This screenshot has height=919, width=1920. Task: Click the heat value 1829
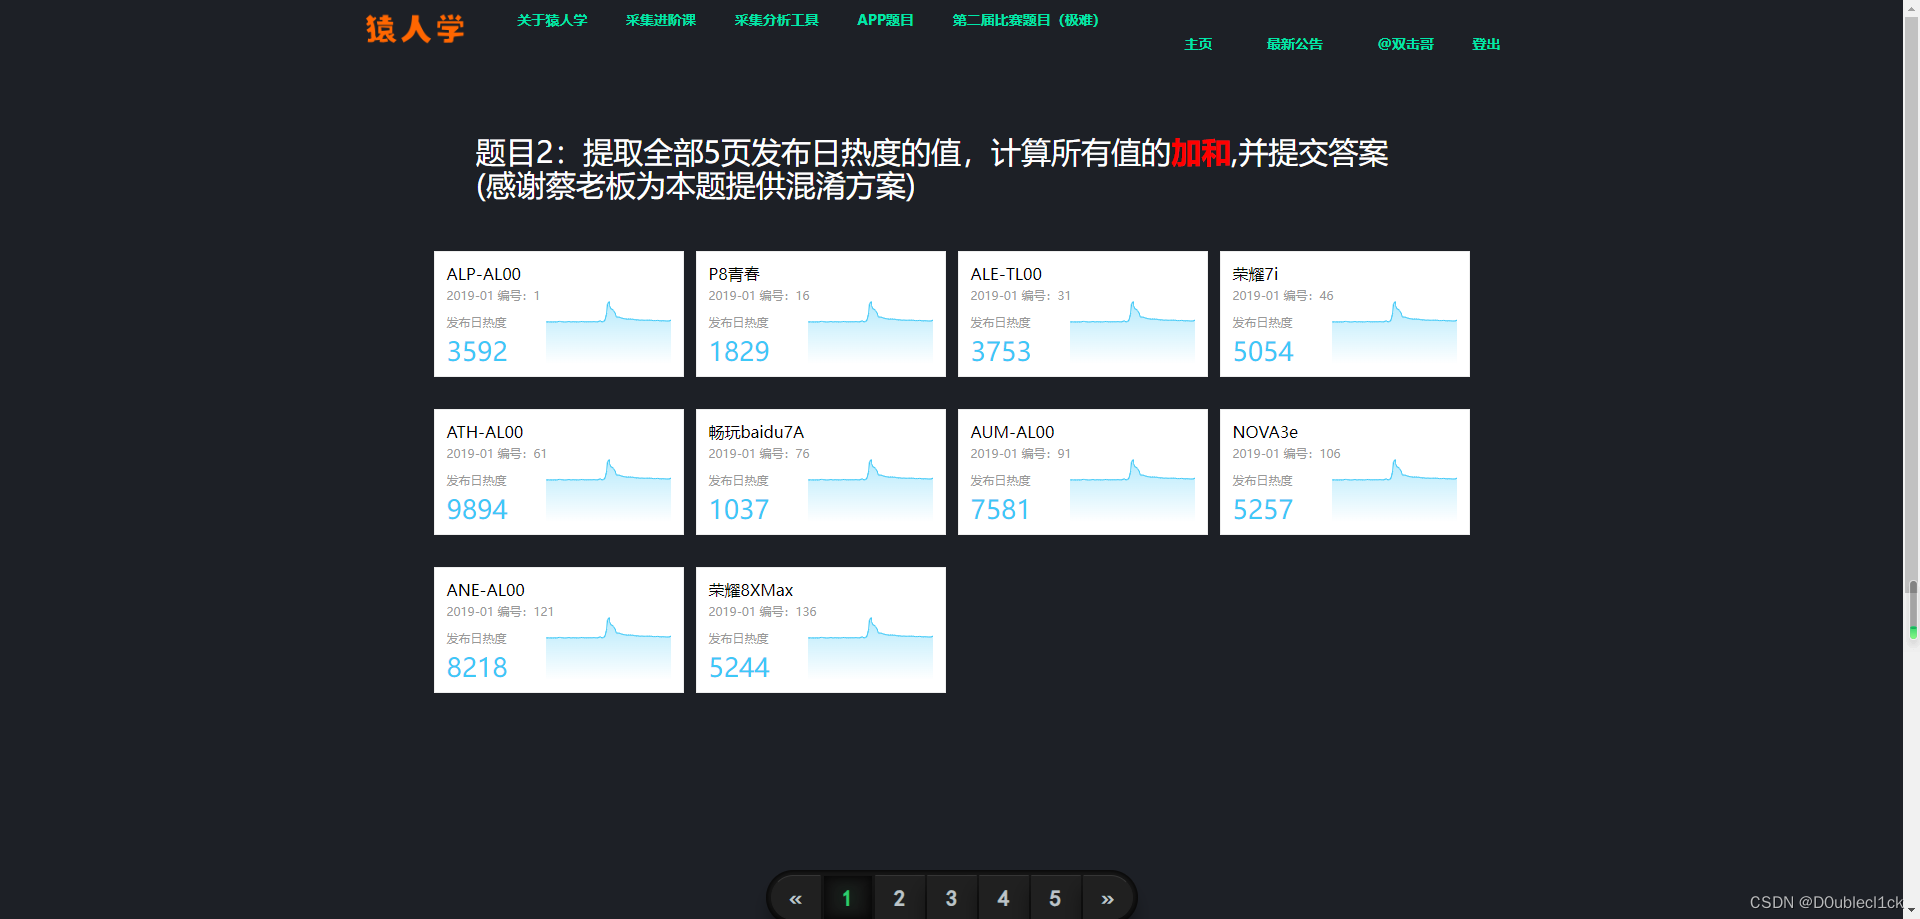(739, 351)
